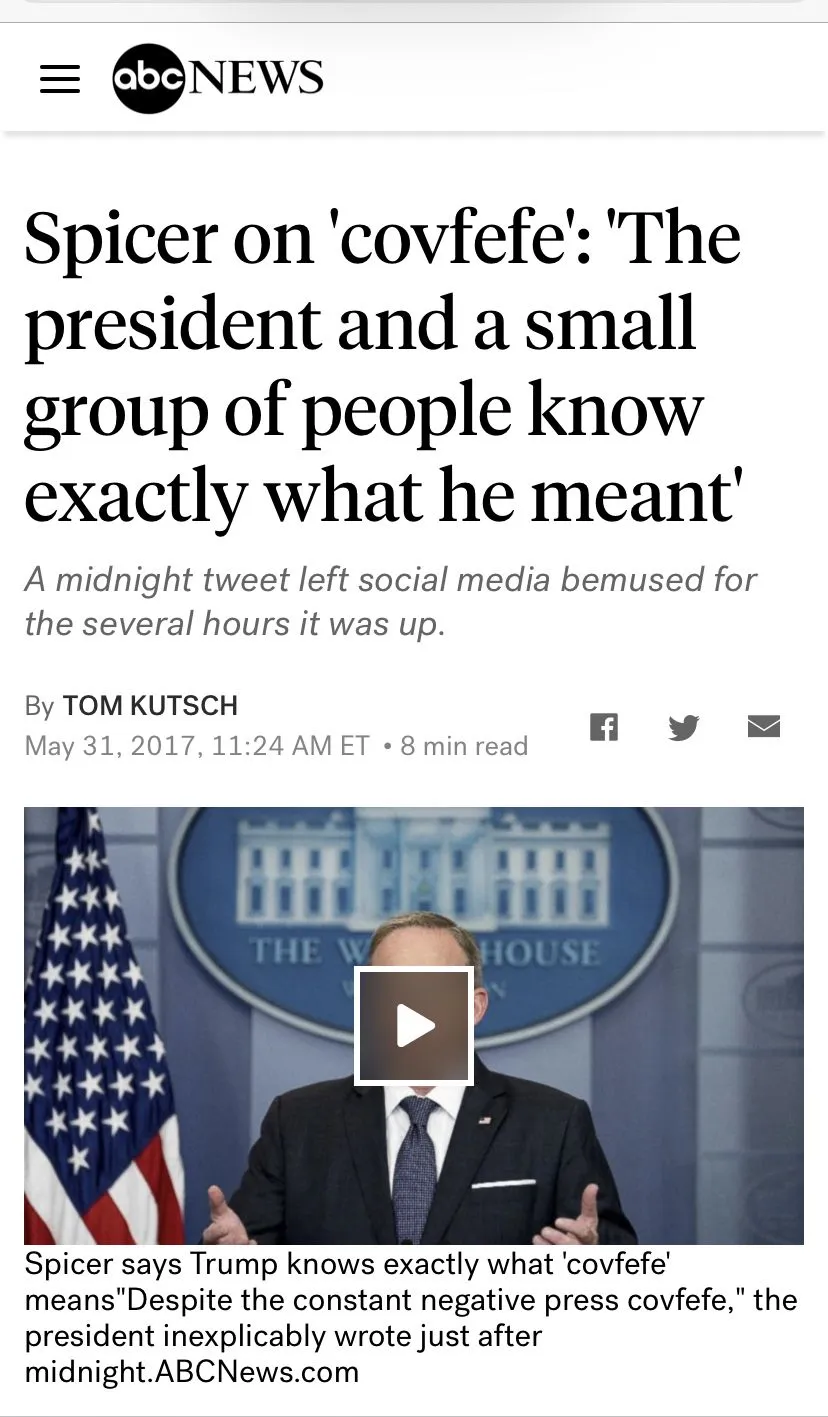This screenshot has height=1417, width=828.
Task: Share the article on Twitter
Action: [x=684, y=727]
